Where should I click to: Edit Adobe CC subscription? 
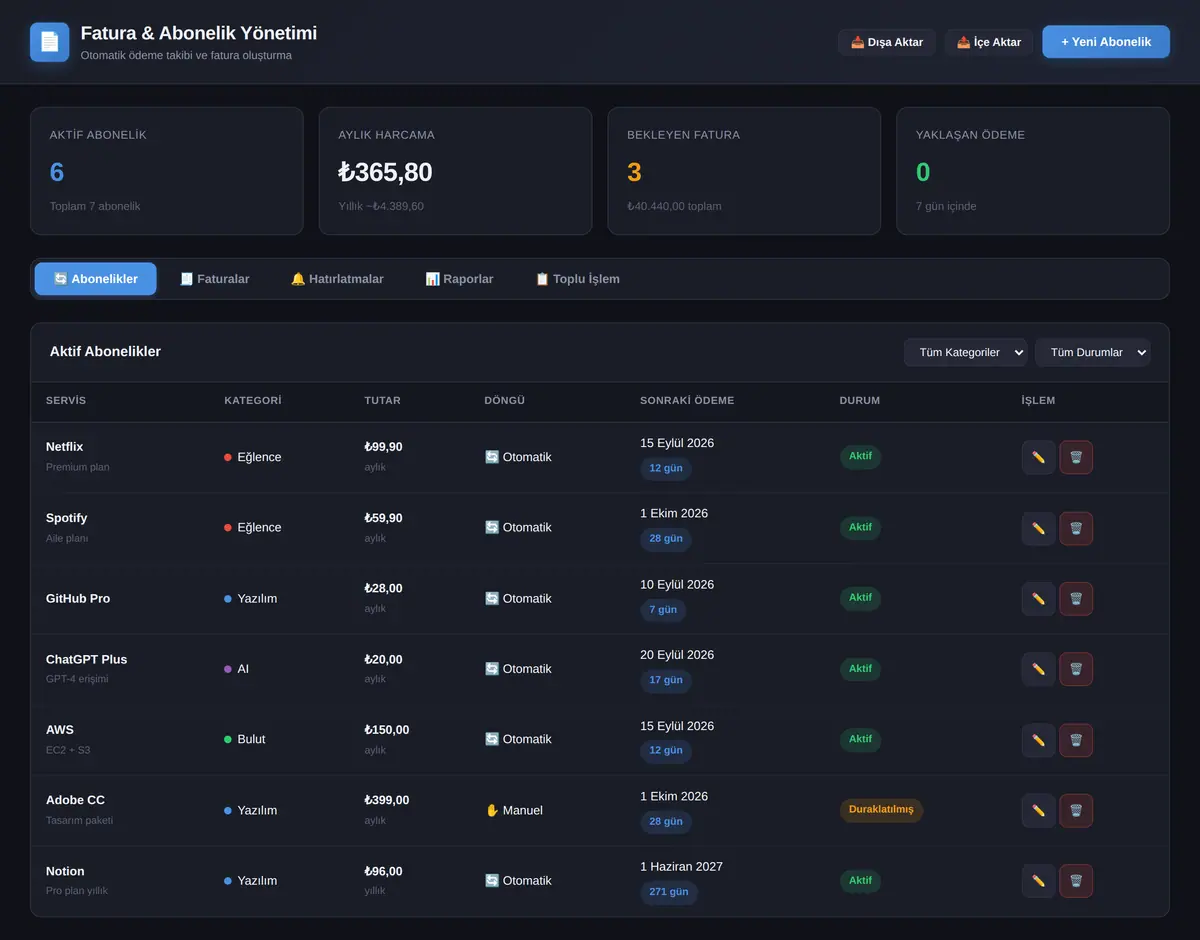coord(1038,810)
